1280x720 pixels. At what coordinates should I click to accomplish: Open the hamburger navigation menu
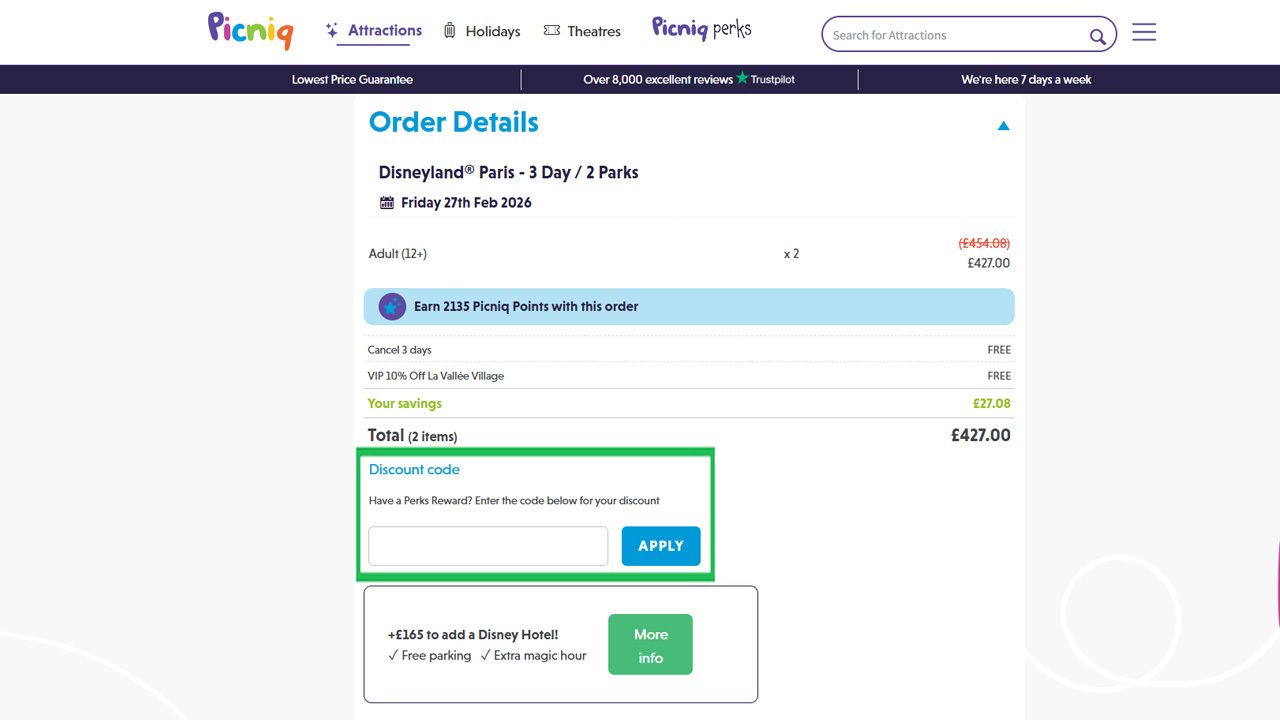(x=1143, y=32)
